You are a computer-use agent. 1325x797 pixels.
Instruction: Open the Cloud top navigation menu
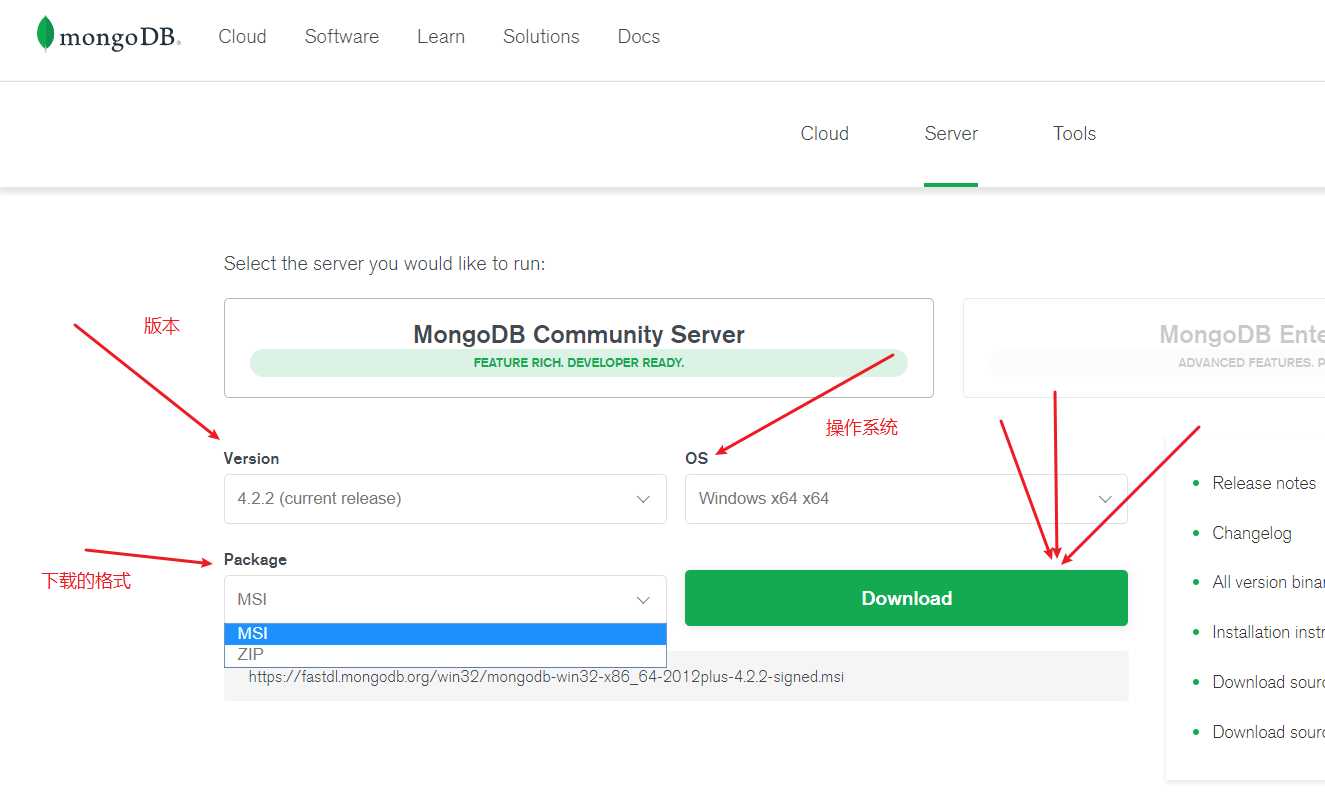tap(242, 37)
